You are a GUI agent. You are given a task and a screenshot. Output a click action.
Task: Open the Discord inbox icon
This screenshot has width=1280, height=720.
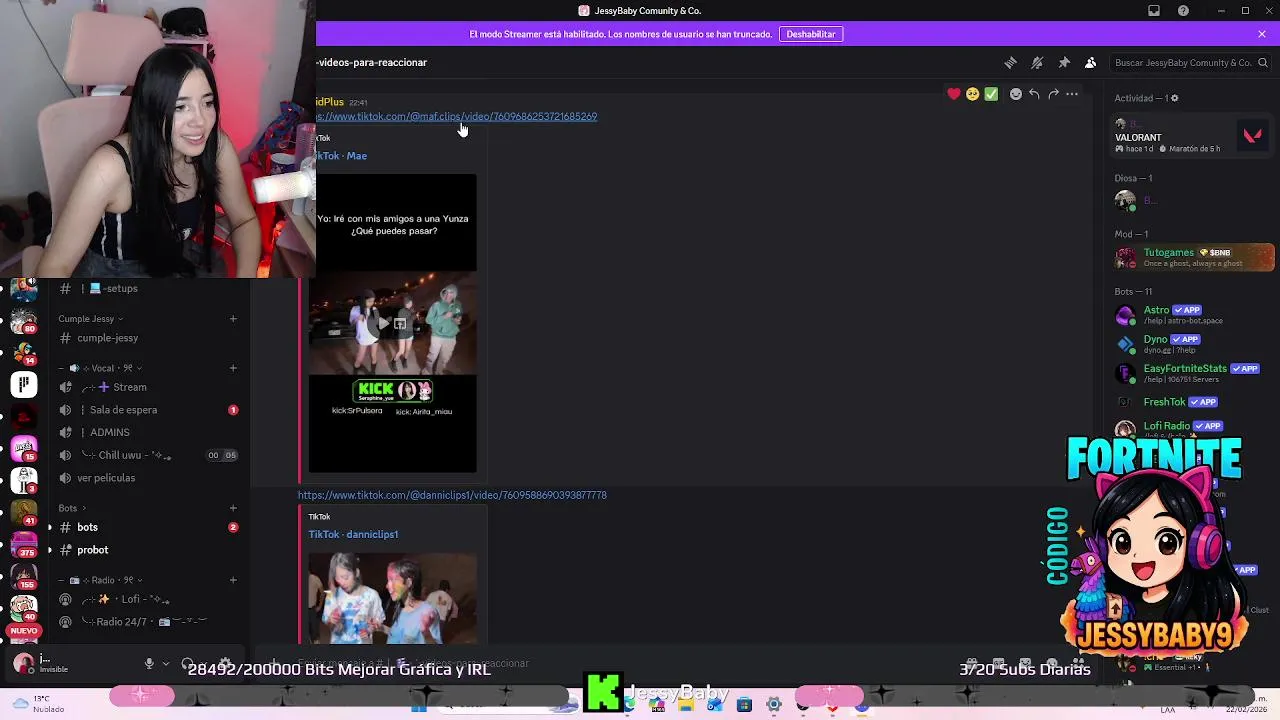(1154, 11)
